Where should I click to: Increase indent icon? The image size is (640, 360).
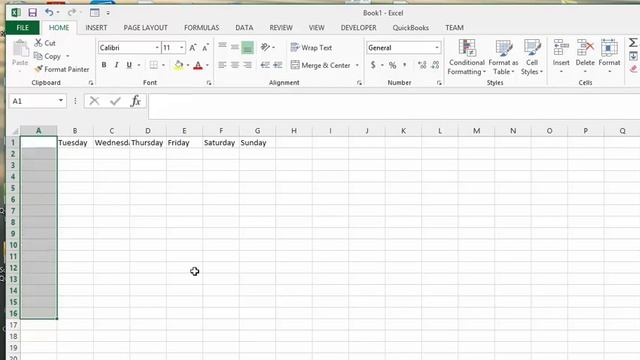[278, 65]
